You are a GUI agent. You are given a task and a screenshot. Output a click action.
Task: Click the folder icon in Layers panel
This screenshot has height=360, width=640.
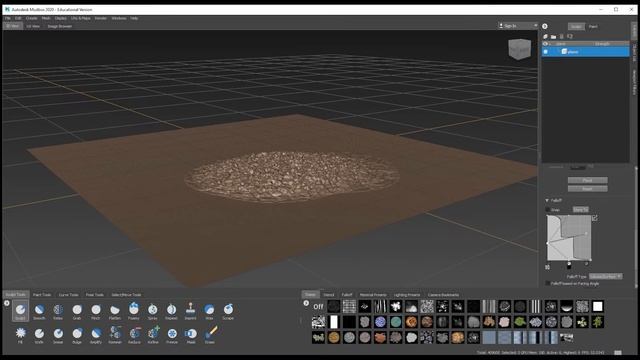coord(553,36)
